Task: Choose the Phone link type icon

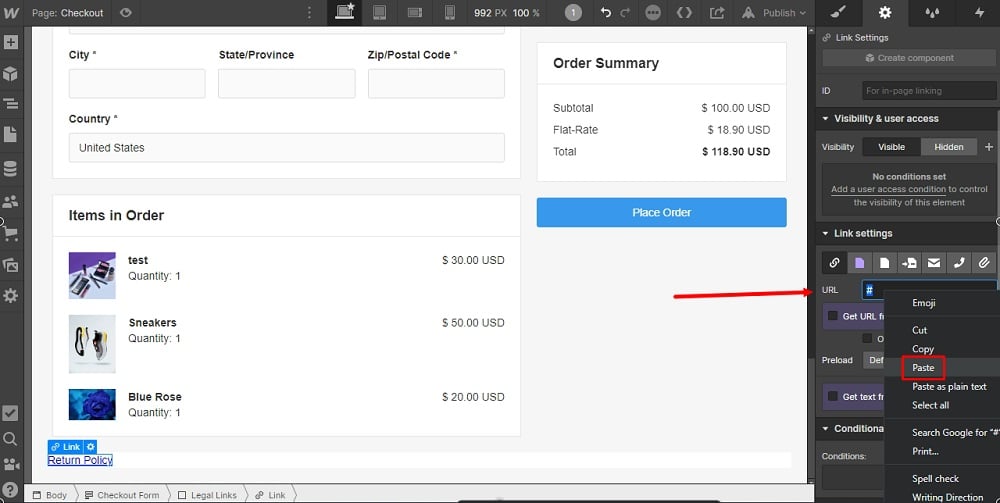Action: click(959, 263)
